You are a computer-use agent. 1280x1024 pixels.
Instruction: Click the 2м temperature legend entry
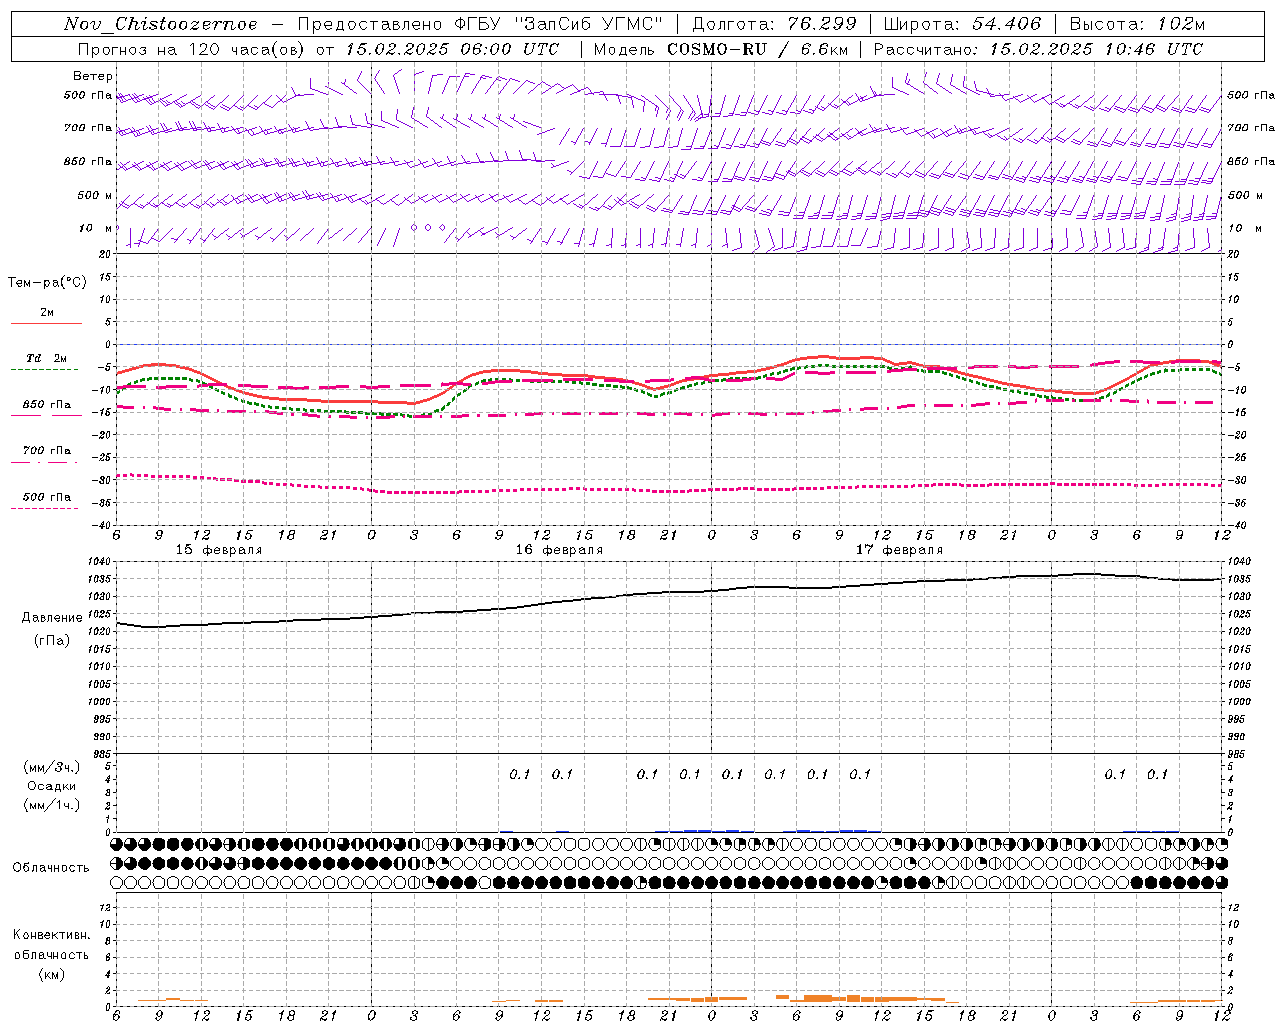(47, 312)
